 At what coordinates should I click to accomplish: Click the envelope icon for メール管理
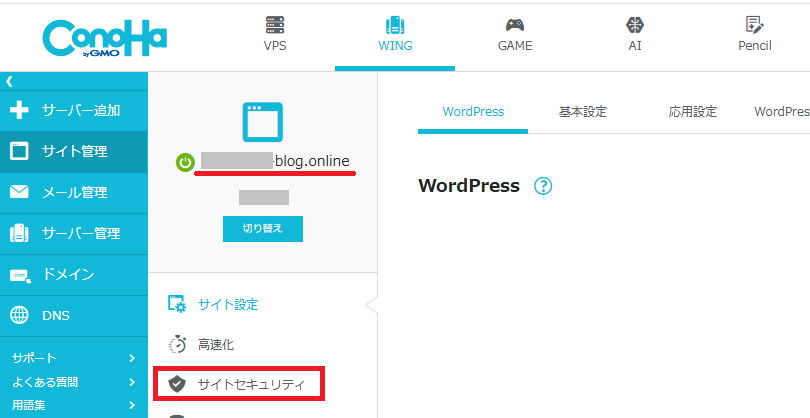pyautogui.click(x=20, y=192)
